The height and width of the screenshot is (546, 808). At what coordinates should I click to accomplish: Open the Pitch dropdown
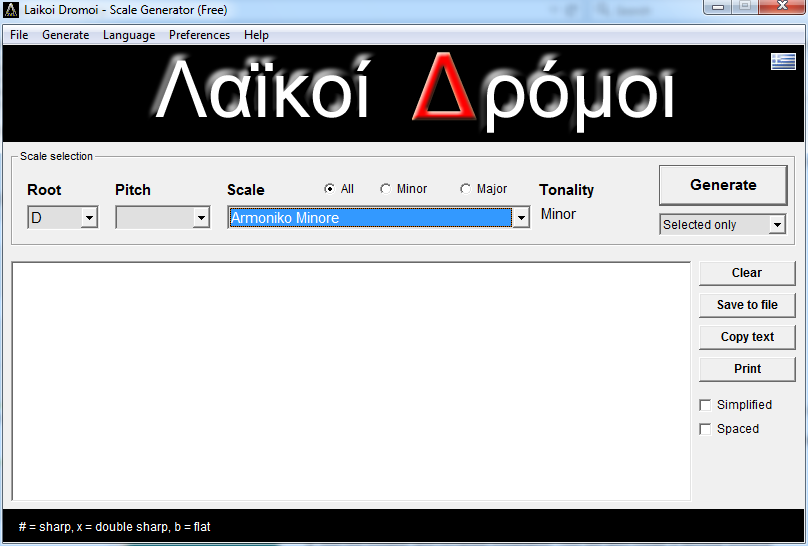(x=200, y=218)
